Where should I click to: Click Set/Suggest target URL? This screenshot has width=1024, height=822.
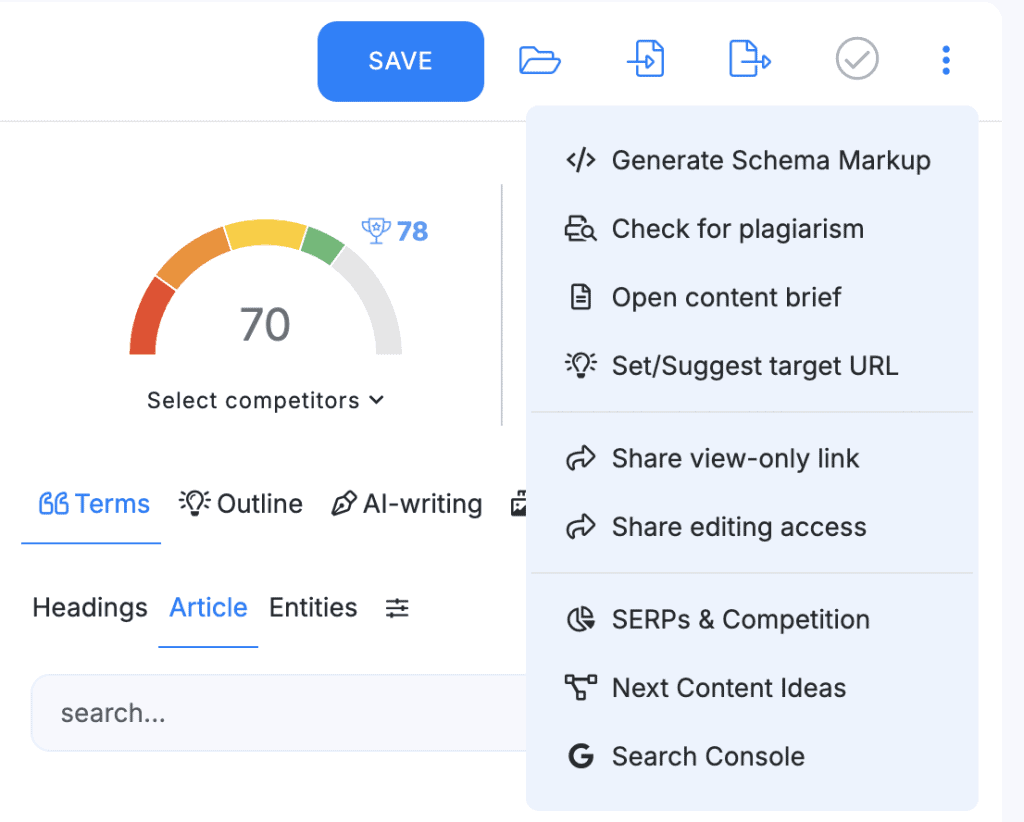(754, 366)
